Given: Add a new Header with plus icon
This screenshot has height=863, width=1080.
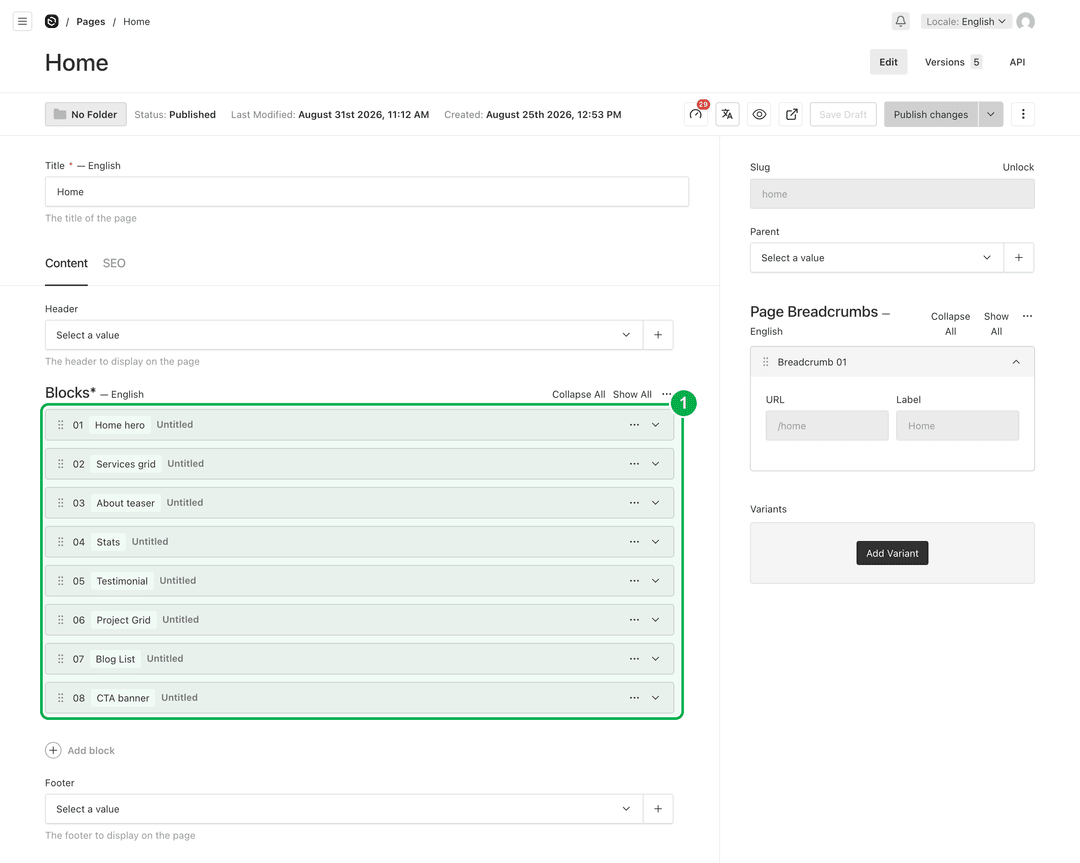Looking at the screenshot, I should pos(658,335).
